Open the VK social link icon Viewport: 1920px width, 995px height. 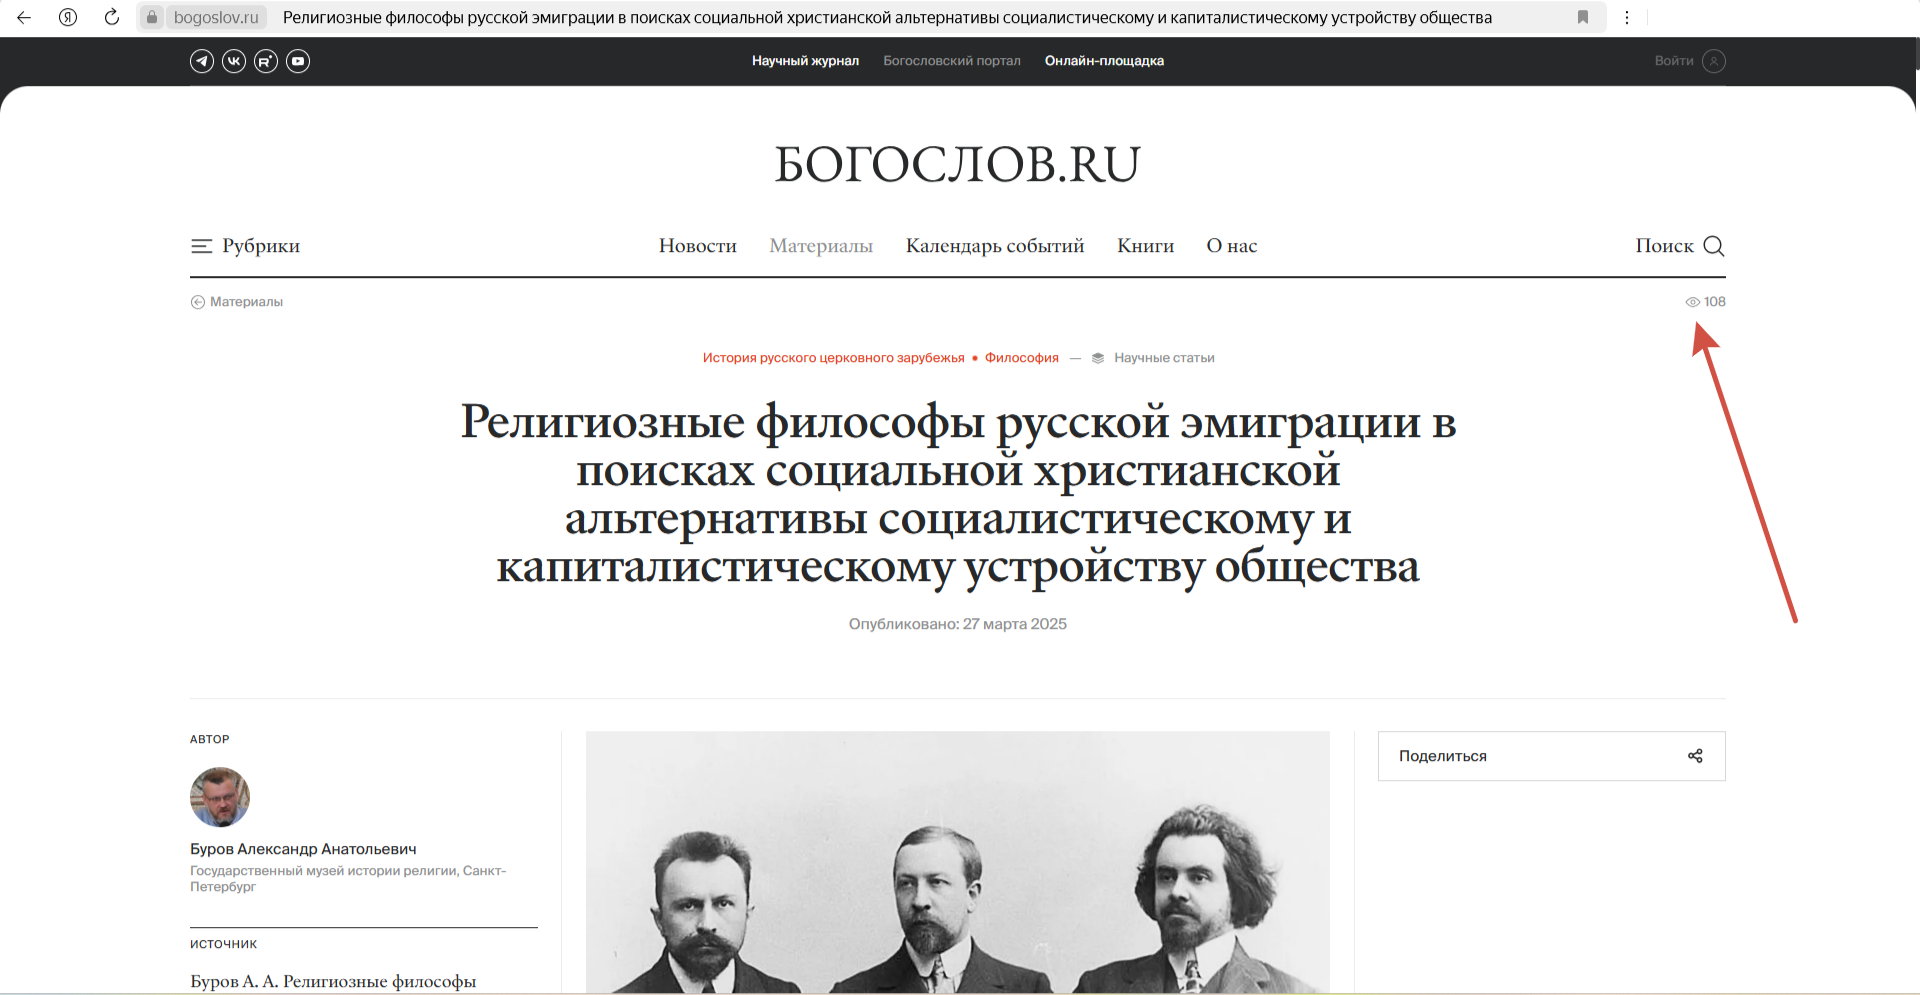click(234, 61)
